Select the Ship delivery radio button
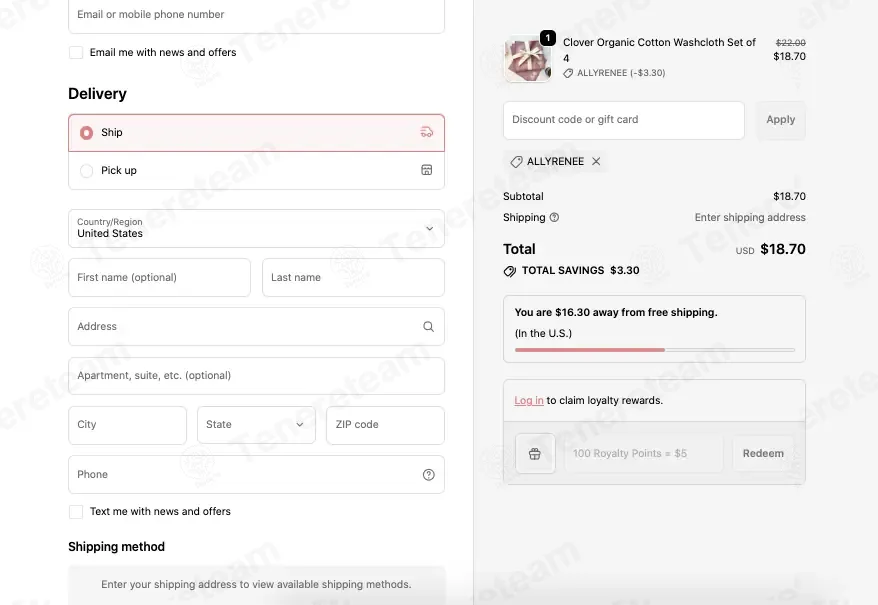 (86, 133)
